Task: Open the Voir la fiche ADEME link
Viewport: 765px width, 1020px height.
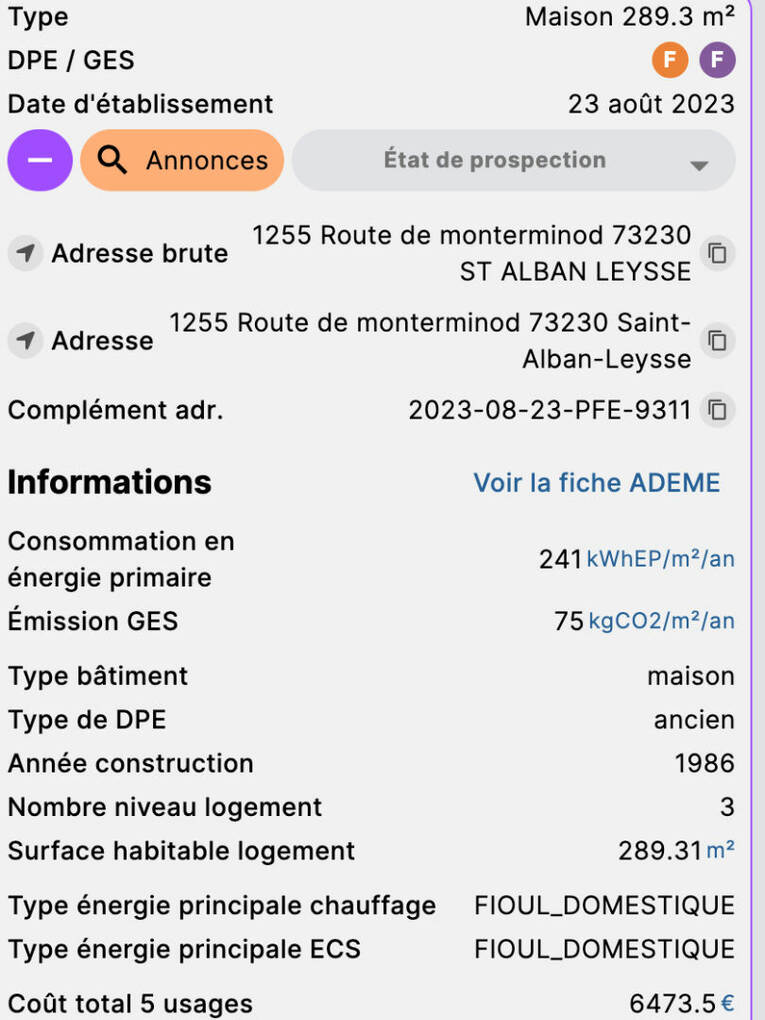Action: pyautogui.click(x=595, y=483)
